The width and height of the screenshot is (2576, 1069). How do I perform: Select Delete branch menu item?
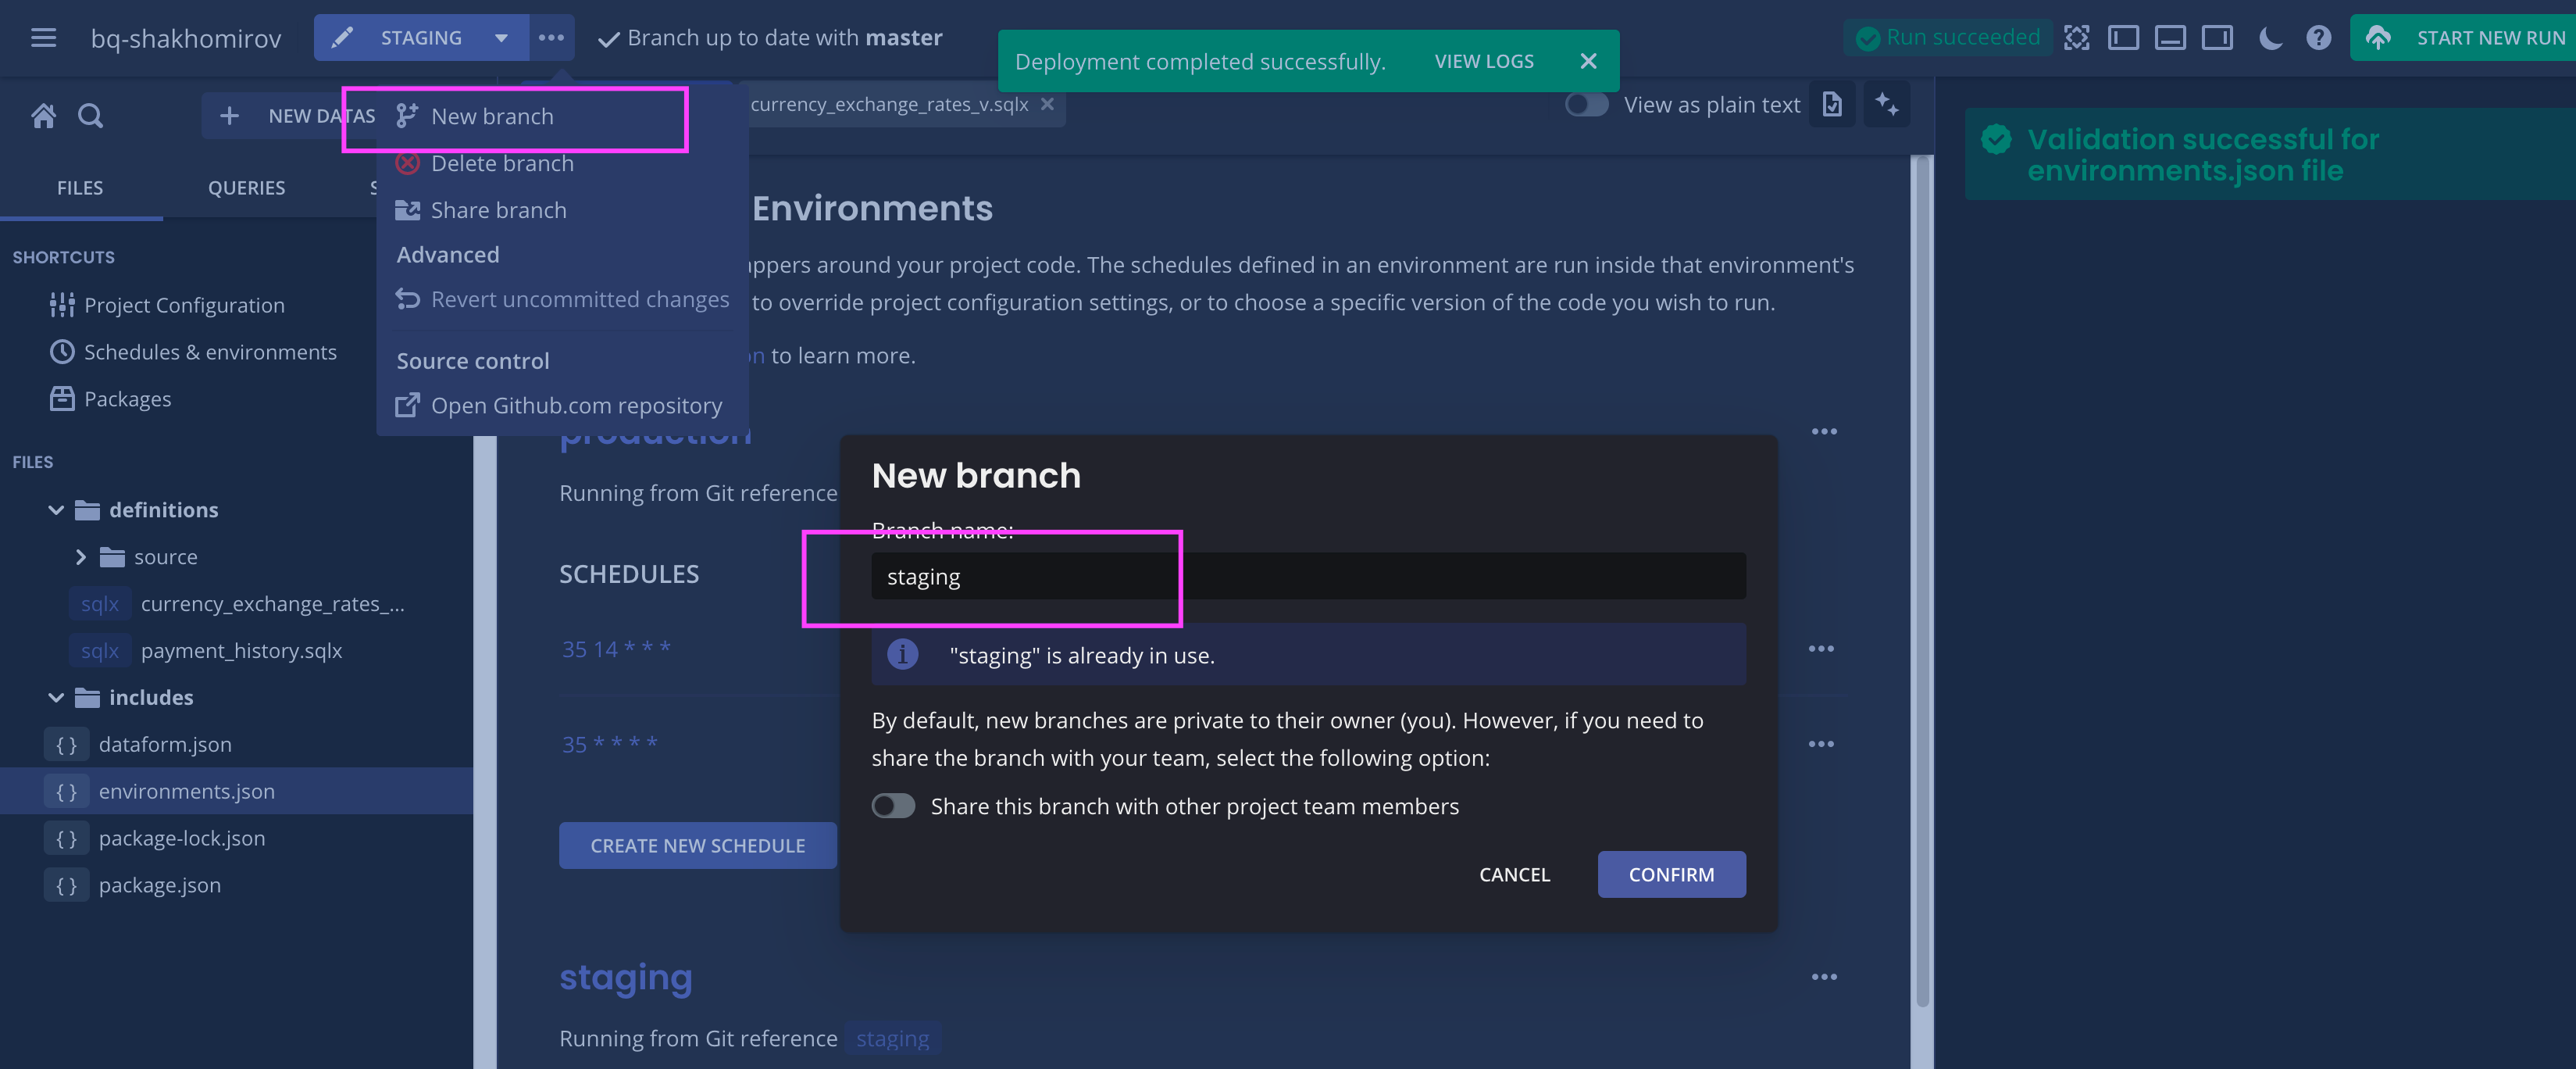501,163
